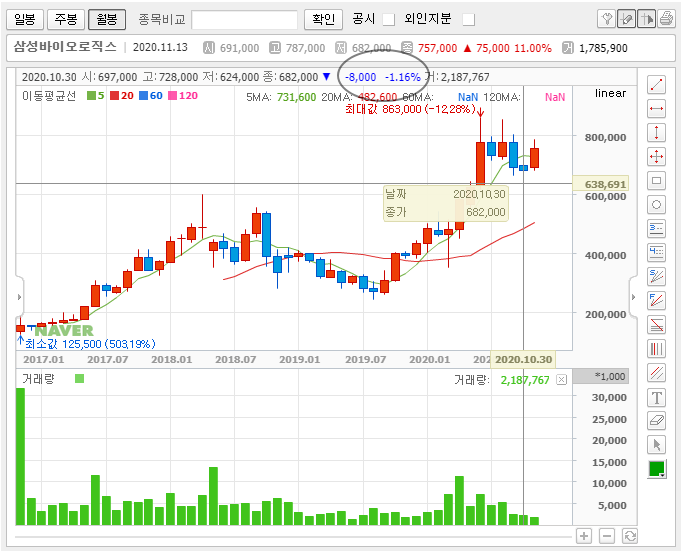Zoom in with the plus button
Image resolution: width=687 pixels, height=551 pixels.
(x=584, y=536)
